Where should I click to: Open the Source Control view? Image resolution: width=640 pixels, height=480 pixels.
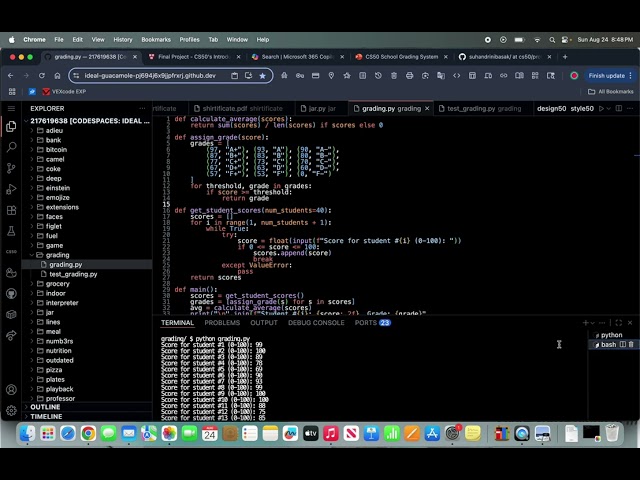click(11, 168)
